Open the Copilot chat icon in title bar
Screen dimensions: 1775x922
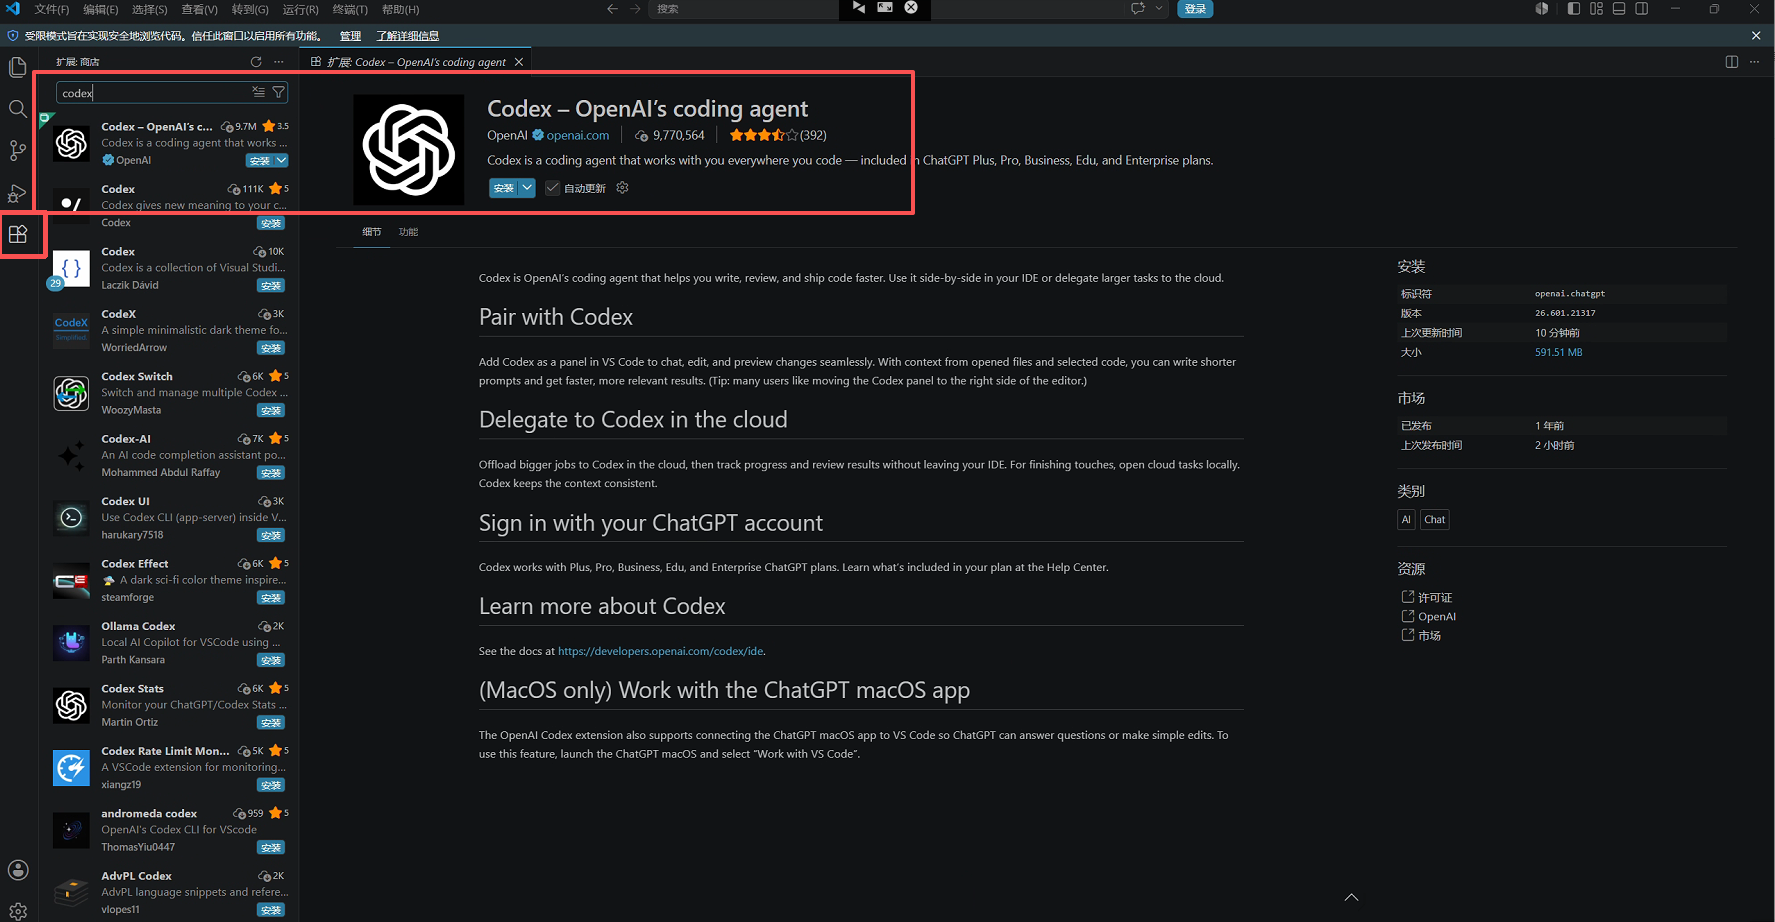(x=1138, y=9)
